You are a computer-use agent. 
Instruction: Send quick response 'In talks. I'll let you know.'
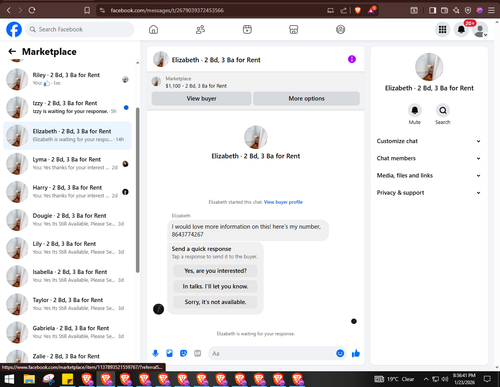[x=215, y=286]
